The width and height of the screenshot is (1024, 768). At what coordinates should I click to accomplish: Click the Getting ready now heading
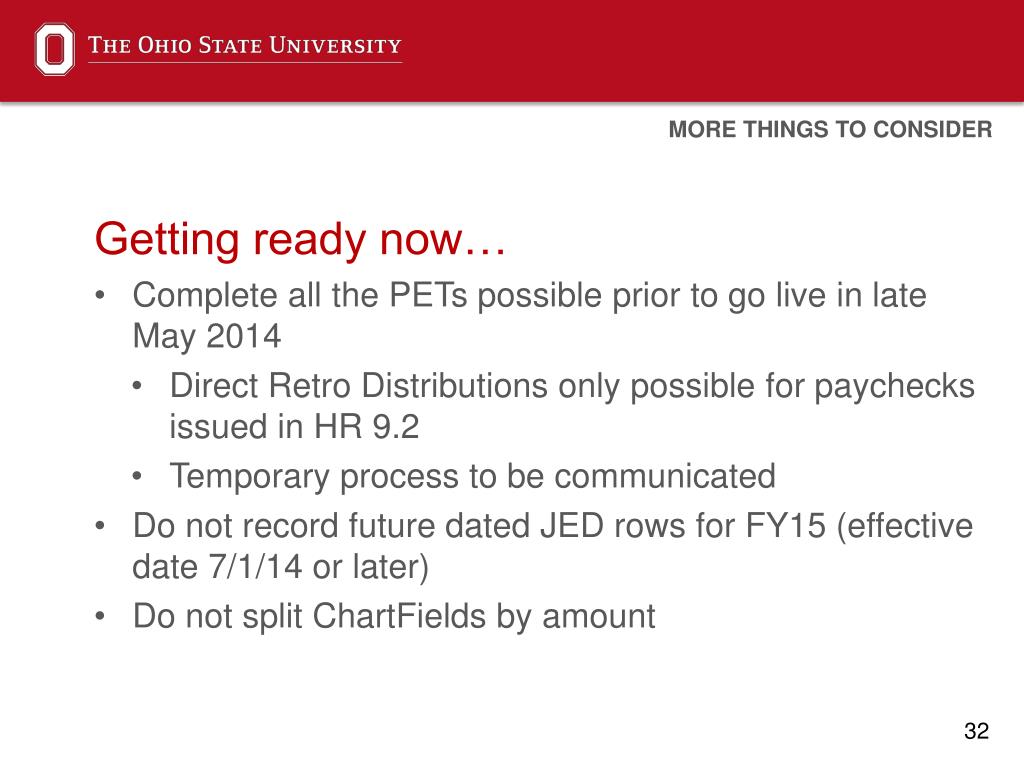tap(300, 239)
